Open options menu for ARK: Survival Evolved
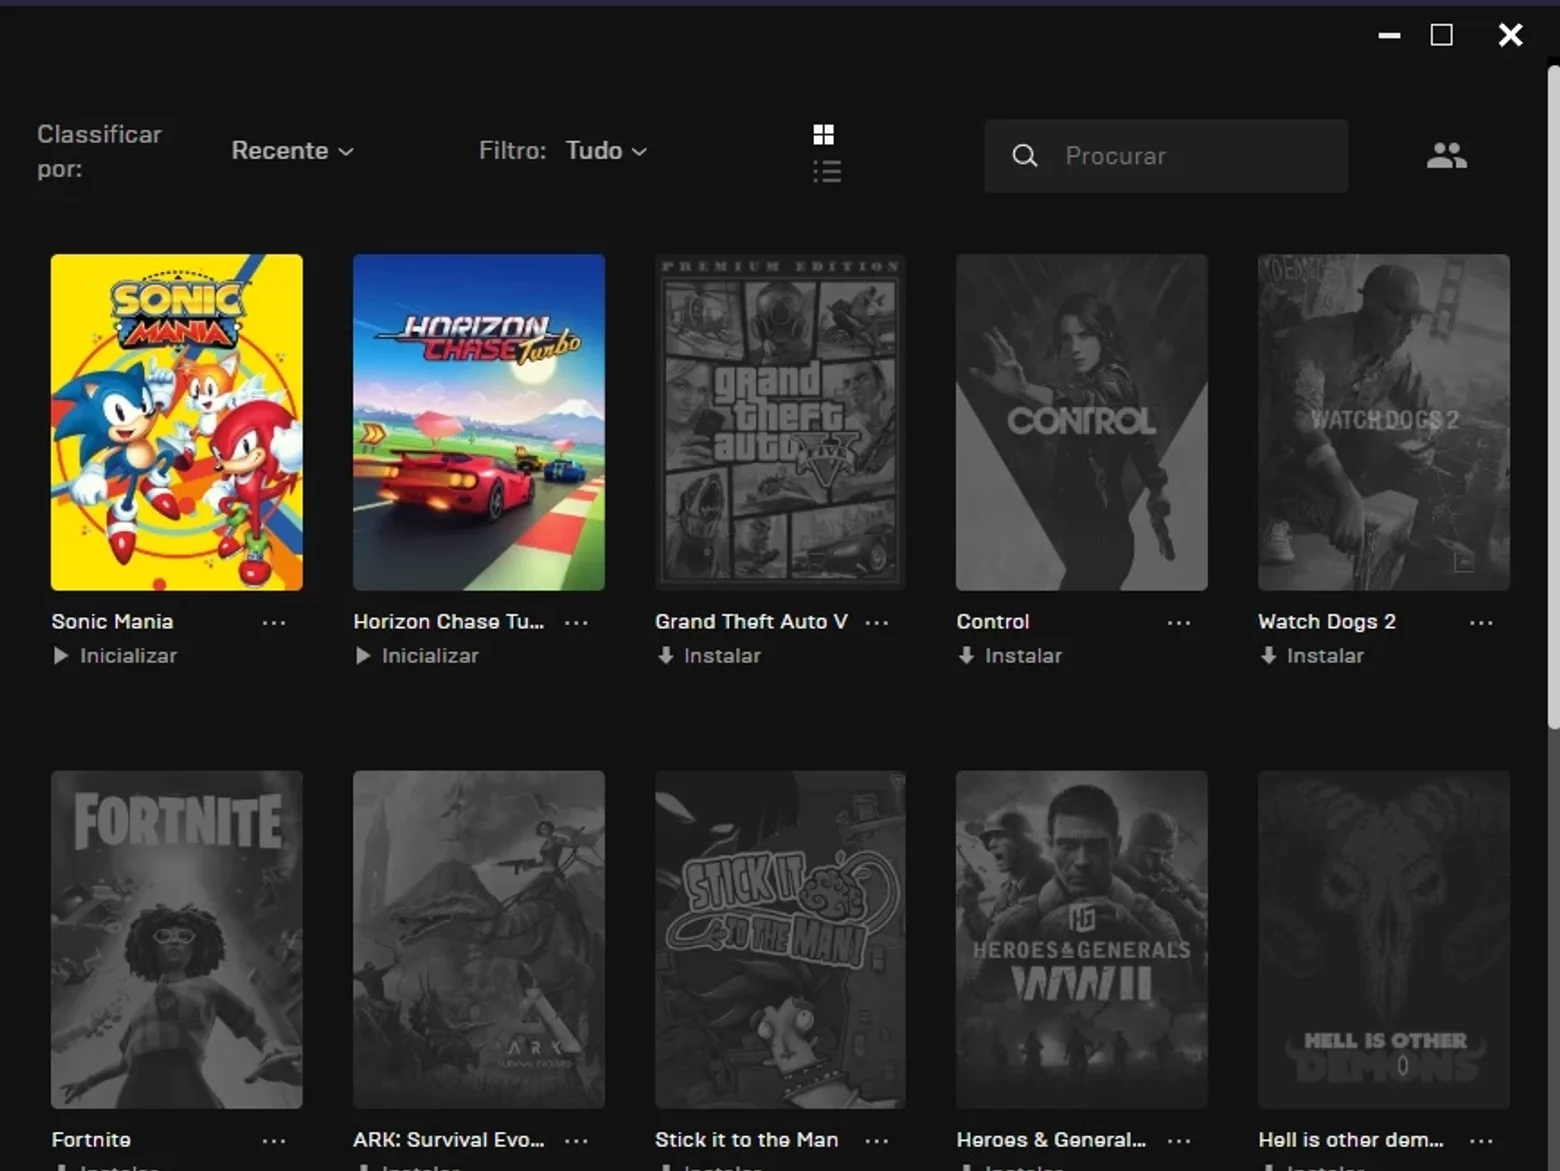 (576, 1140)
